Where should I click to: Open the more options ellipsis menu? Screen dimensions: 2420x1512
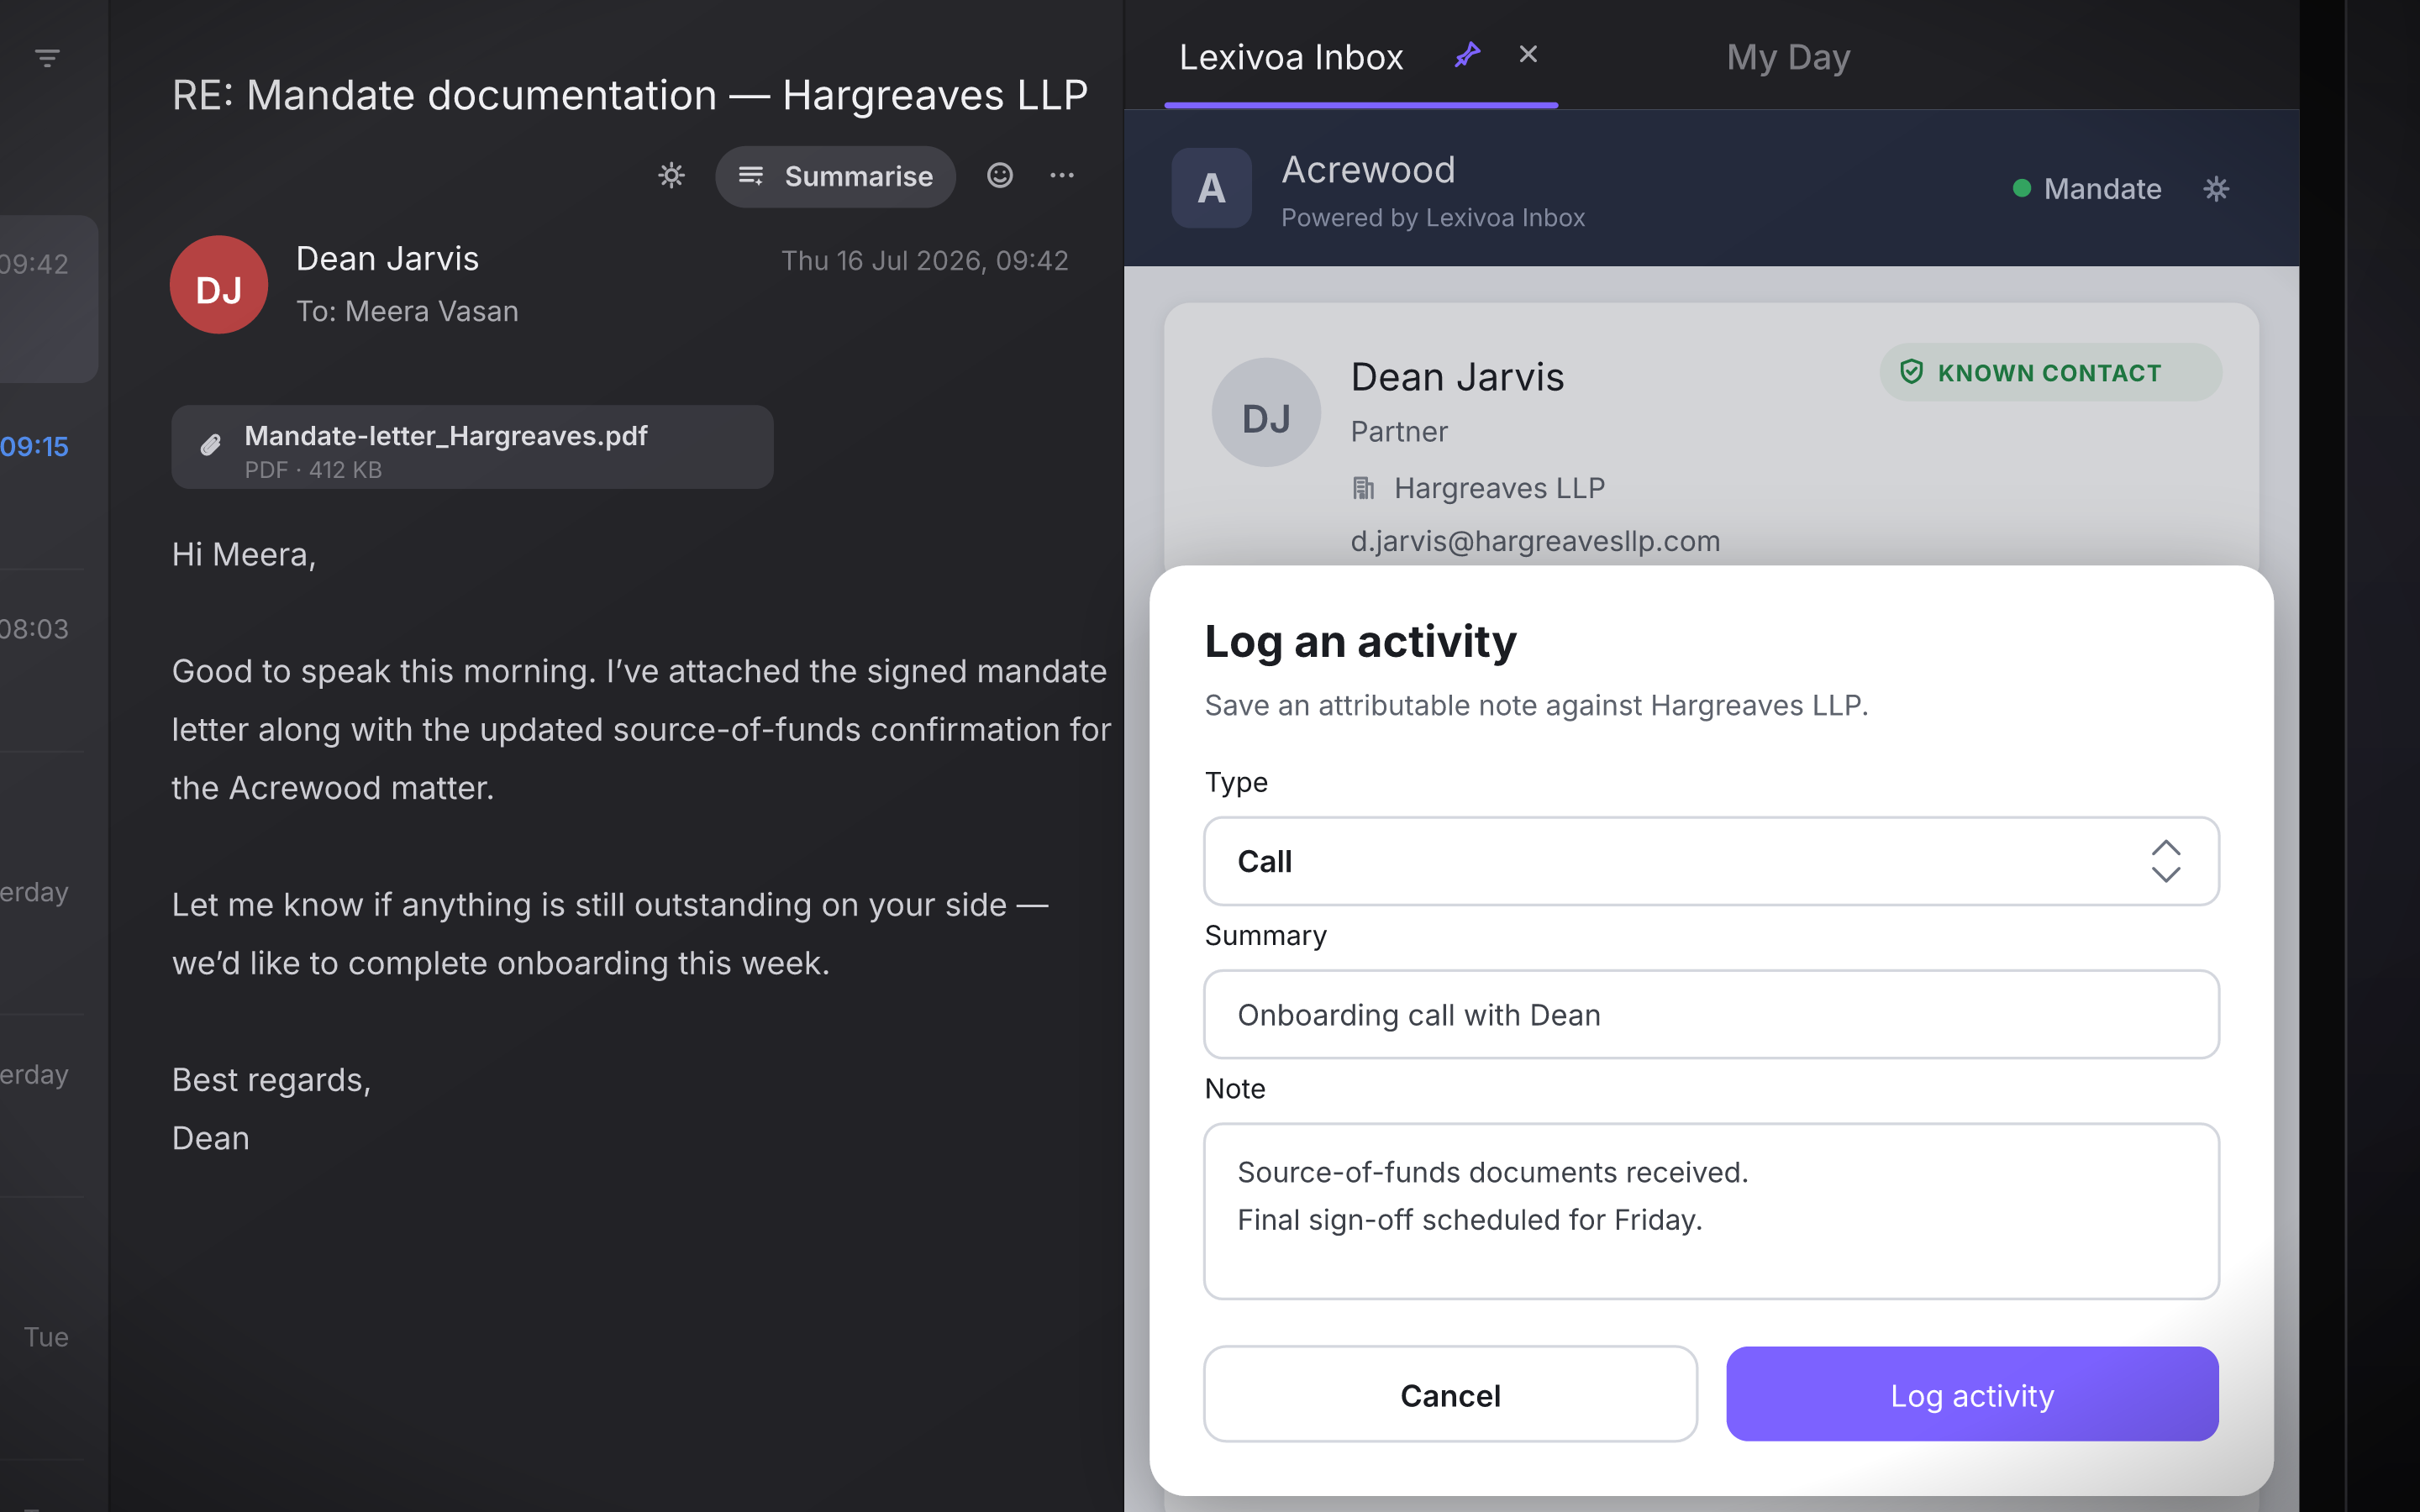[x=1062, y=176]
